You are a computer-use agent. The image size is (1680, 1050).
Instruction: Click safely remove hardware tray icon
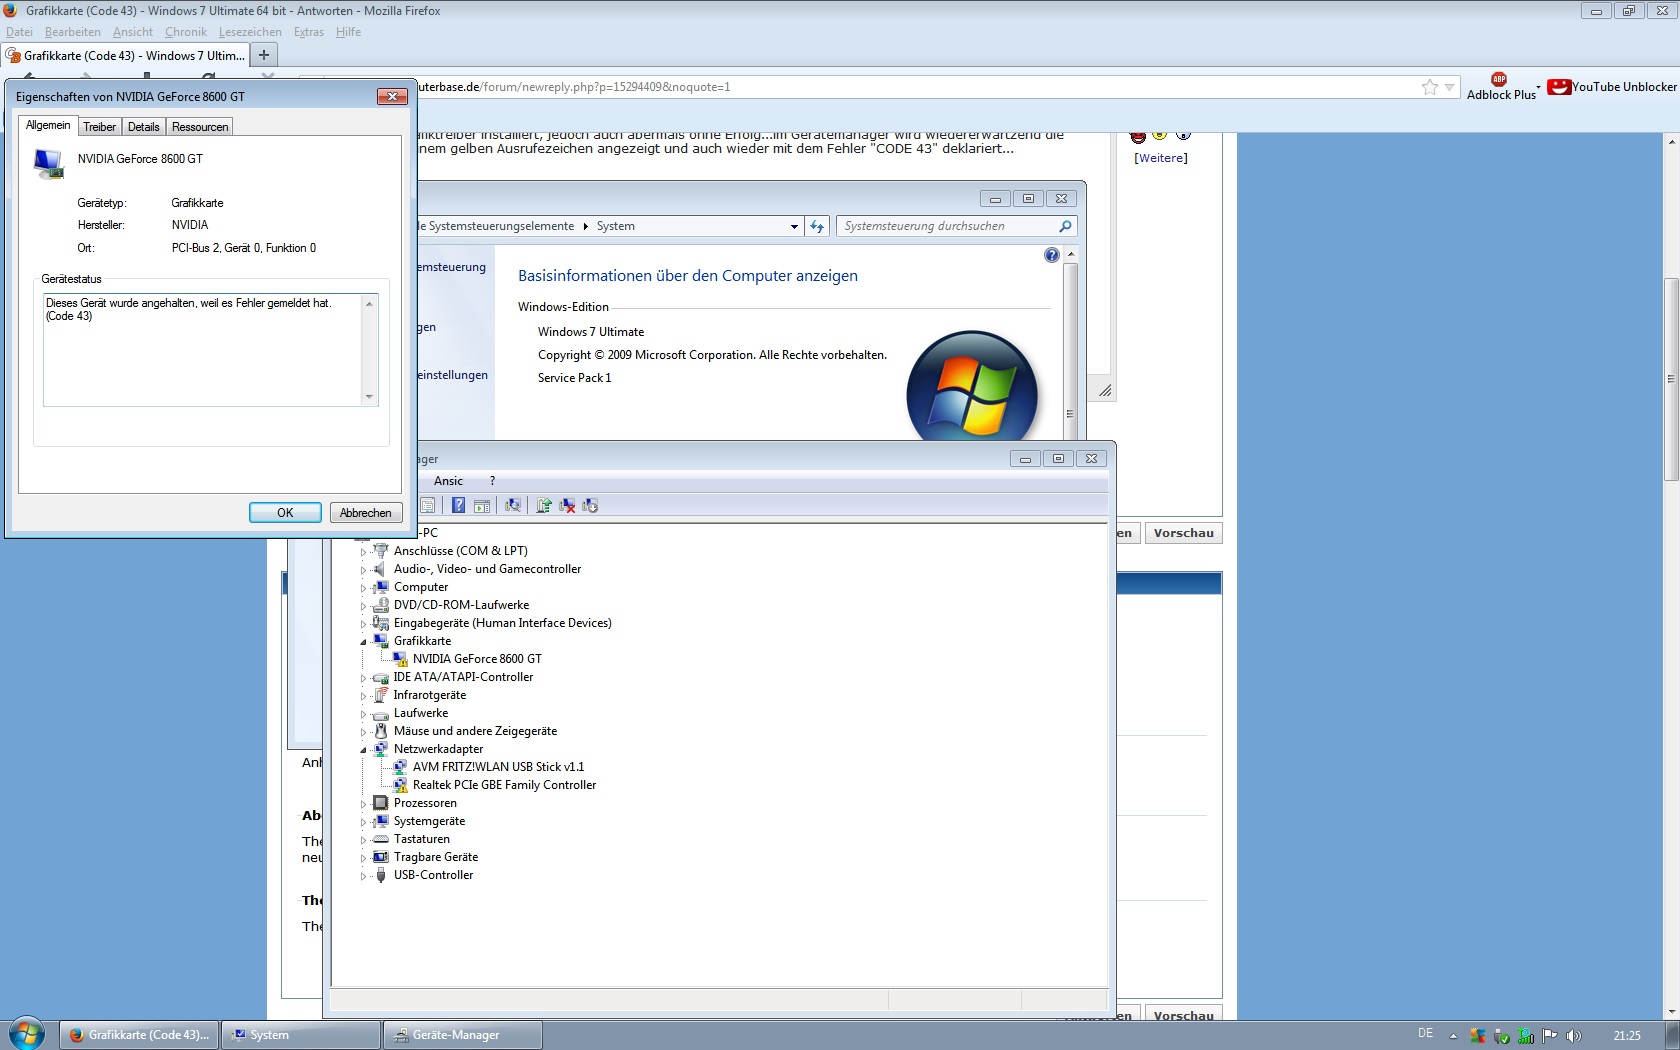[1501, 1036]
